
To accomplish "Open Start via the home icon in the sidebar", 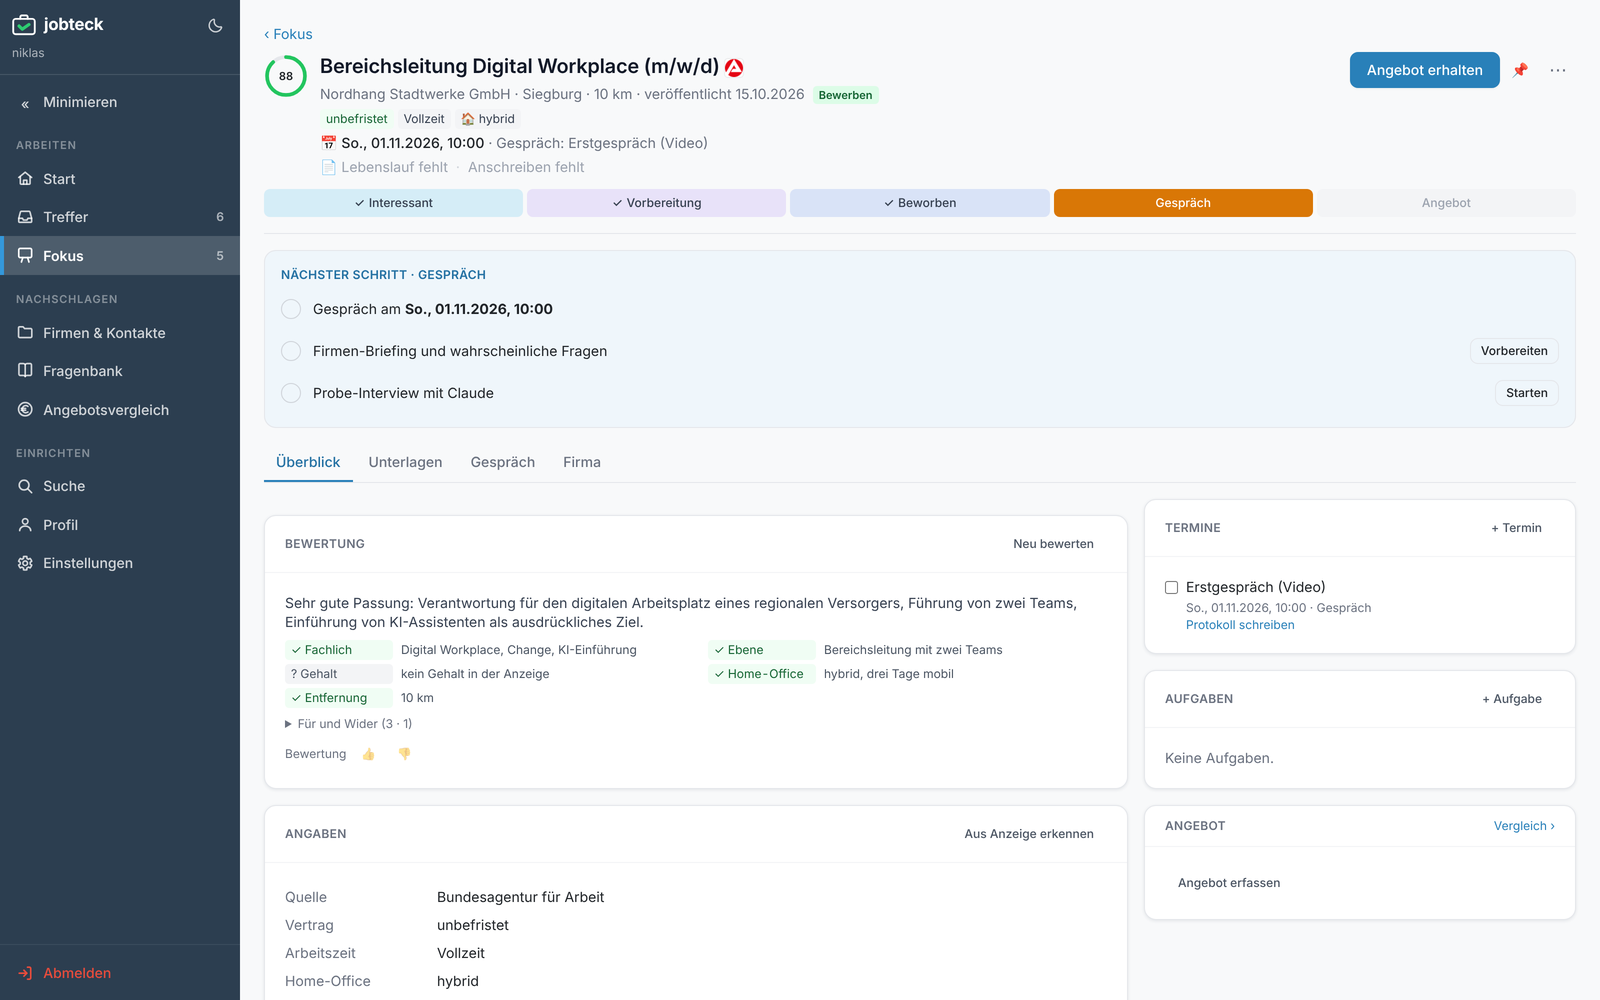I will [120, 179].
